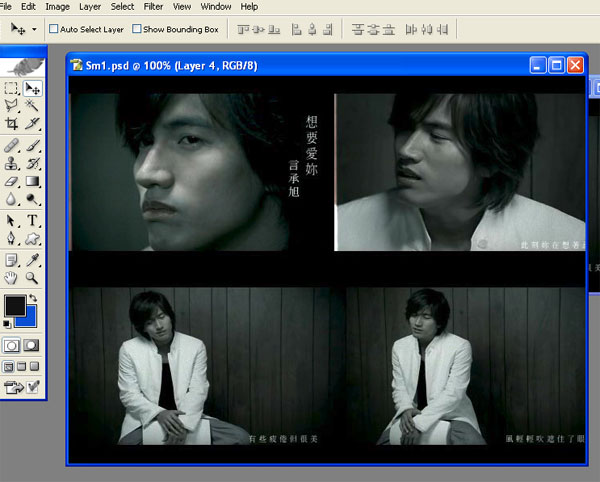Click Distribute Bottom Edges button
This screenshot has width=600, height=482.
click(x=389, y=29)
